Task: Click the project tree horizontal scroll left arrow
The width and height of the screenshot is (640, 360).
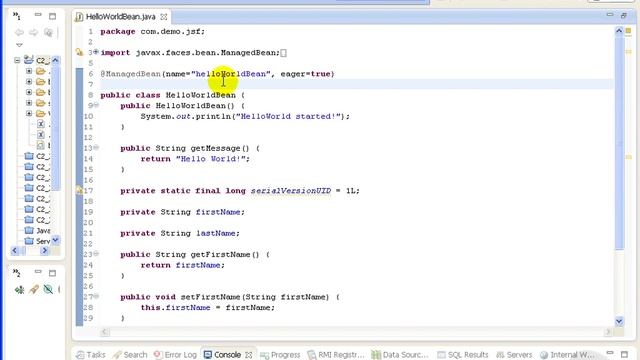Action: [x=15, y=250]
